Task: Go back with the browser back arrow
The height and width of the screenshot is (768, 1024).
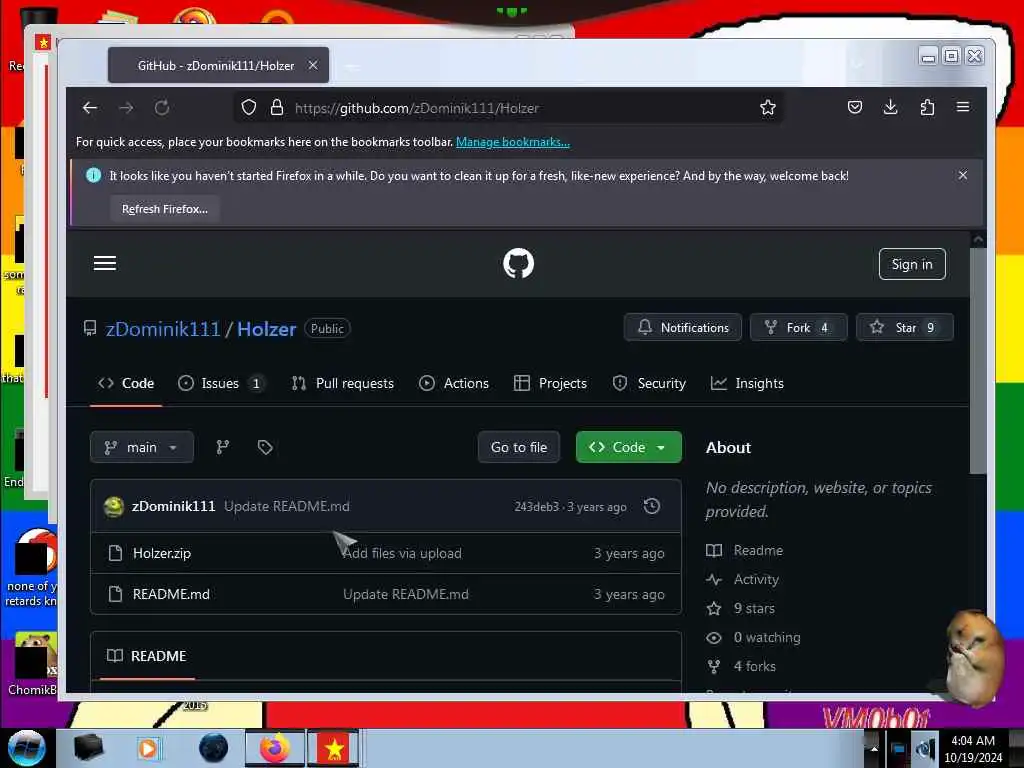Action: tap(90, 108)
